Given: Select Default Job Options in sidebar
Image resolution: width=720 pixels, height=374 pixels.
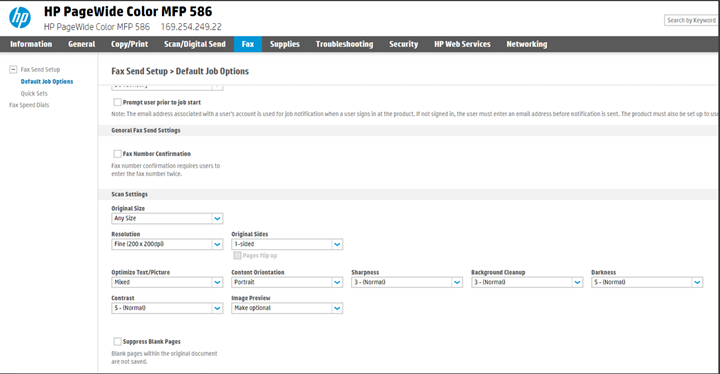Looking at the screenshot, I should pyautogui.click(x=47, y=81).
